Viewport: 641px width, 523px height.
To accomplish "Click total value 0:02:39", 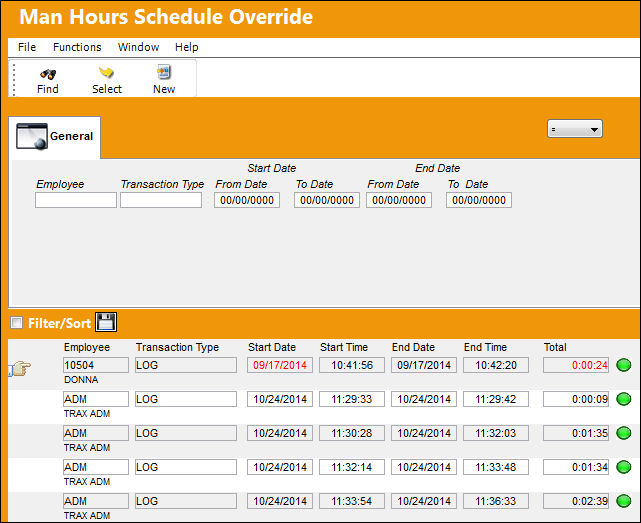I will (576, 501).
